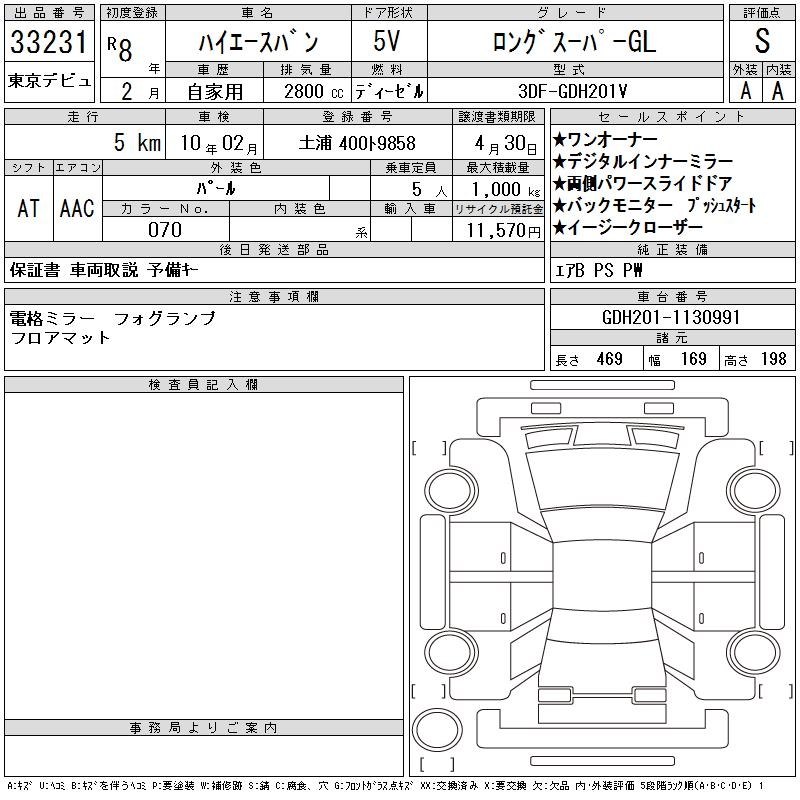
Task: Click the 評価点 grade S cell
Action: point(763,40)
